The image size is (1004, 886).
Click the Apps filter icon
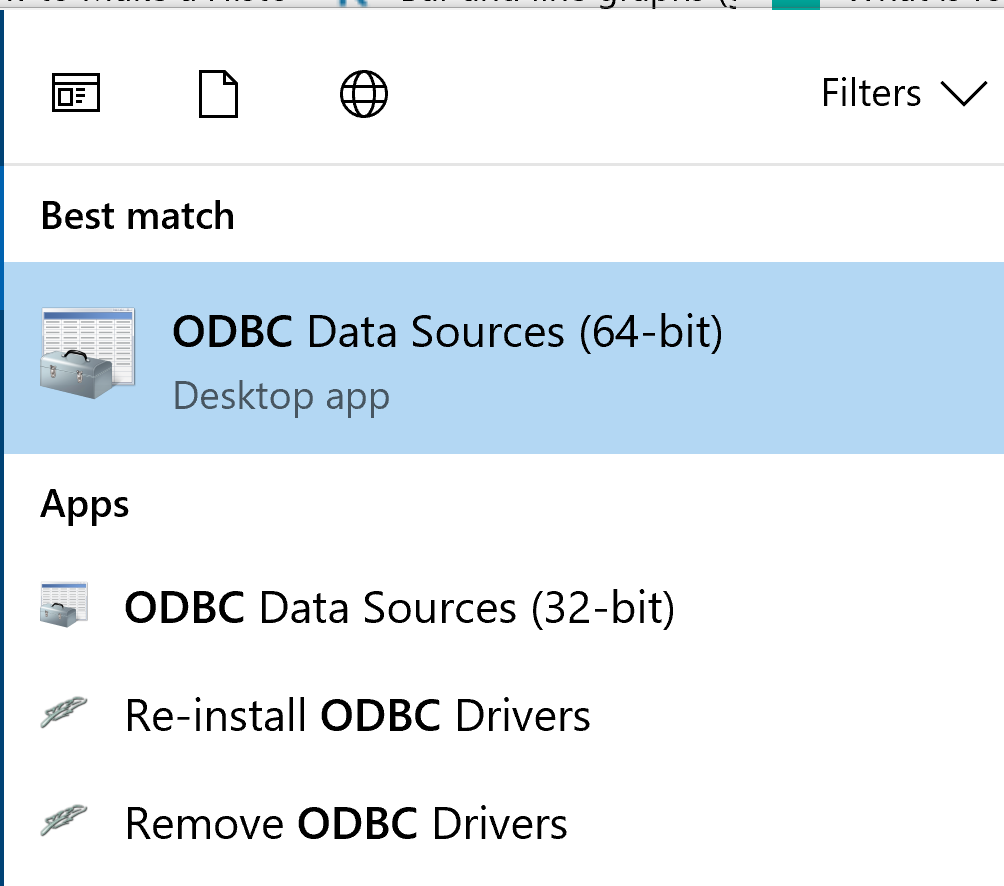(x=75, y=93)
